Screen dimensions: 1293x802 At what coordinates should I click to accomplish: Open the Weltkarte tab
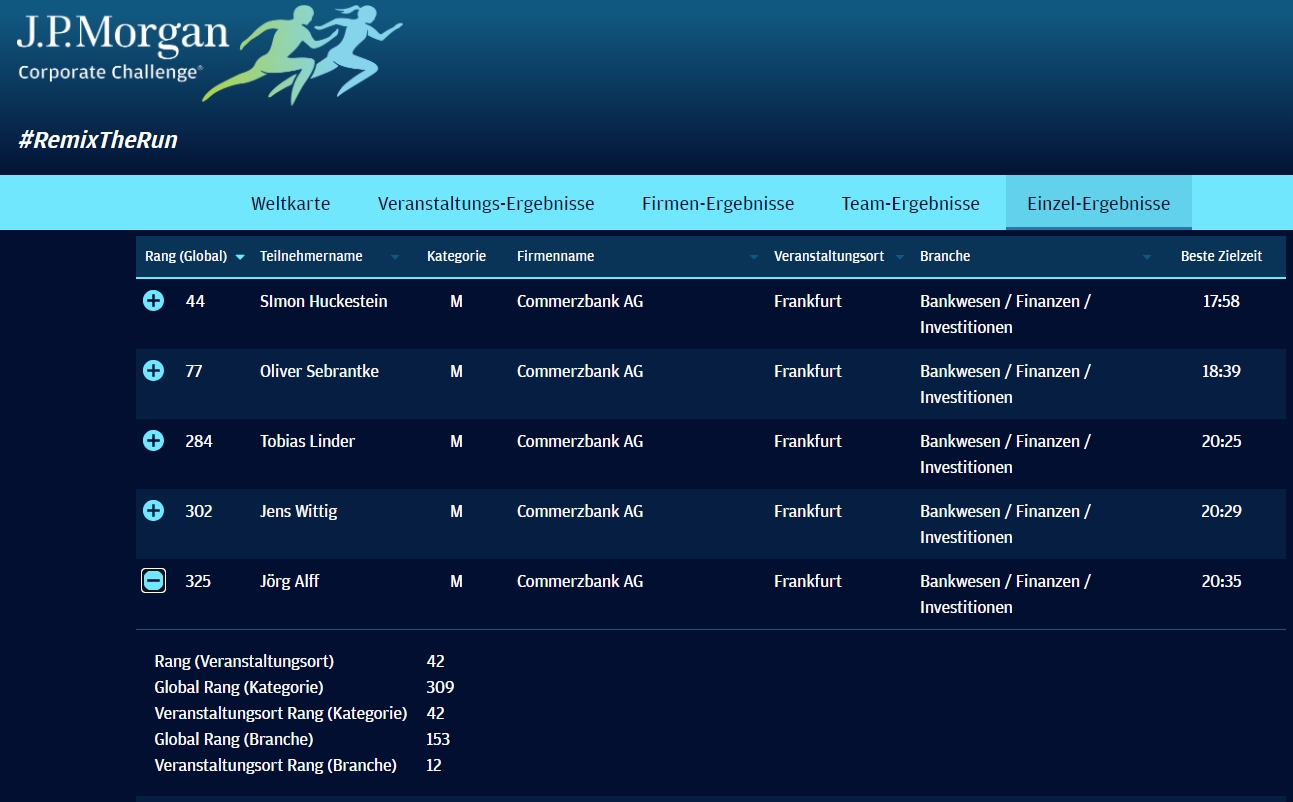(290, 204)
